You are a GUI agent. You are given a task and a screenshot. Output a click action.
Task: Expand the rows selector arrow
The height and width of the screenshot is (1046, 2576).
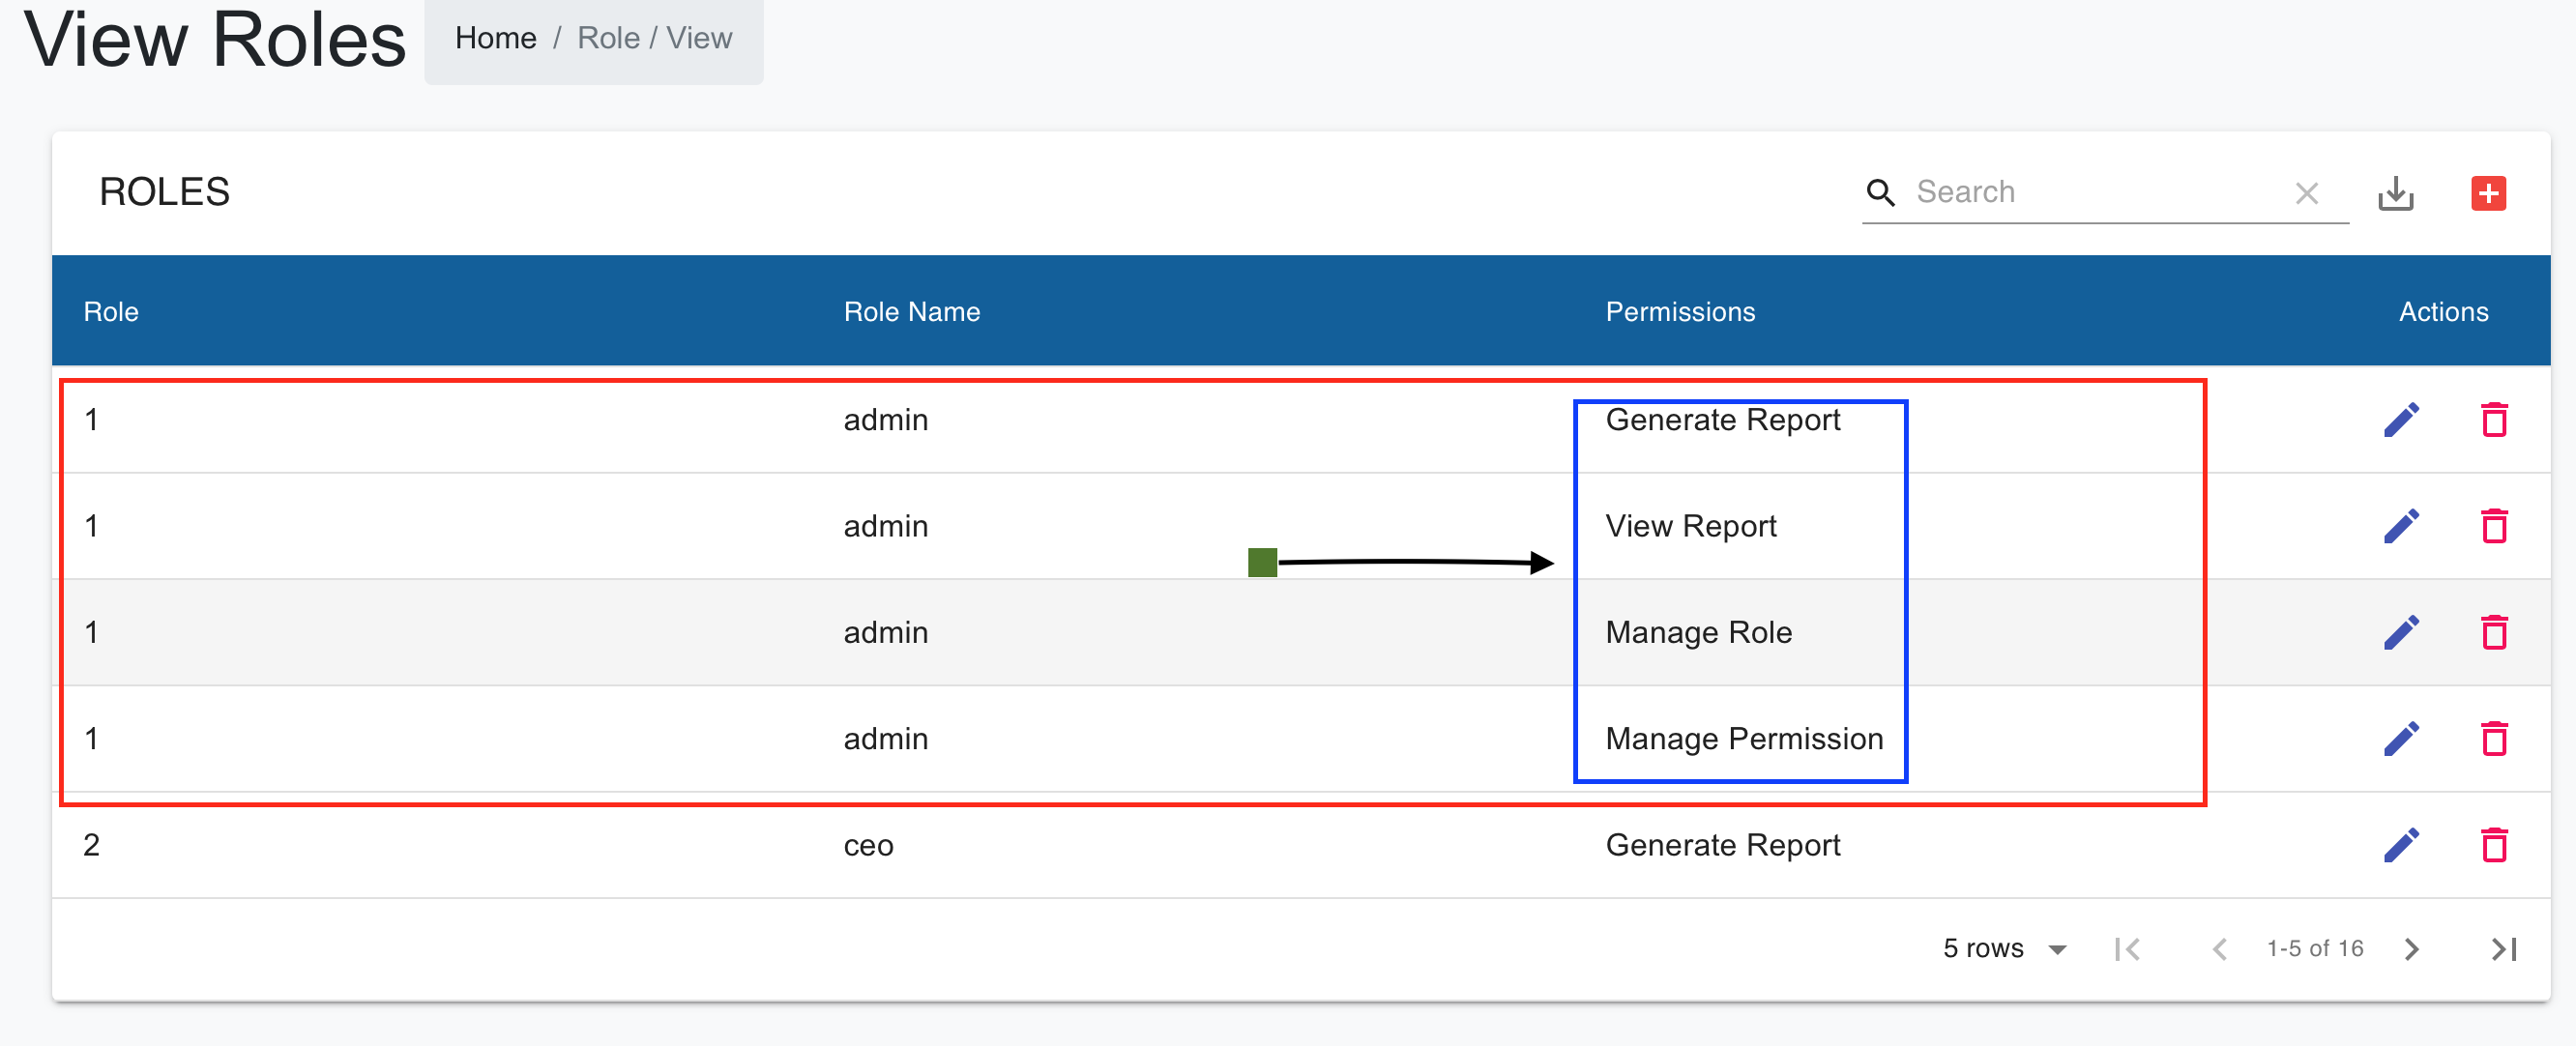(2058, 948)
